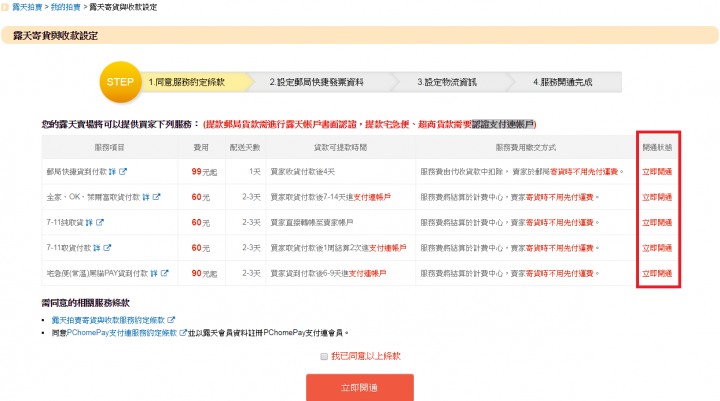Go to 露天拍賣 in breadcrumb

point(27,7)
